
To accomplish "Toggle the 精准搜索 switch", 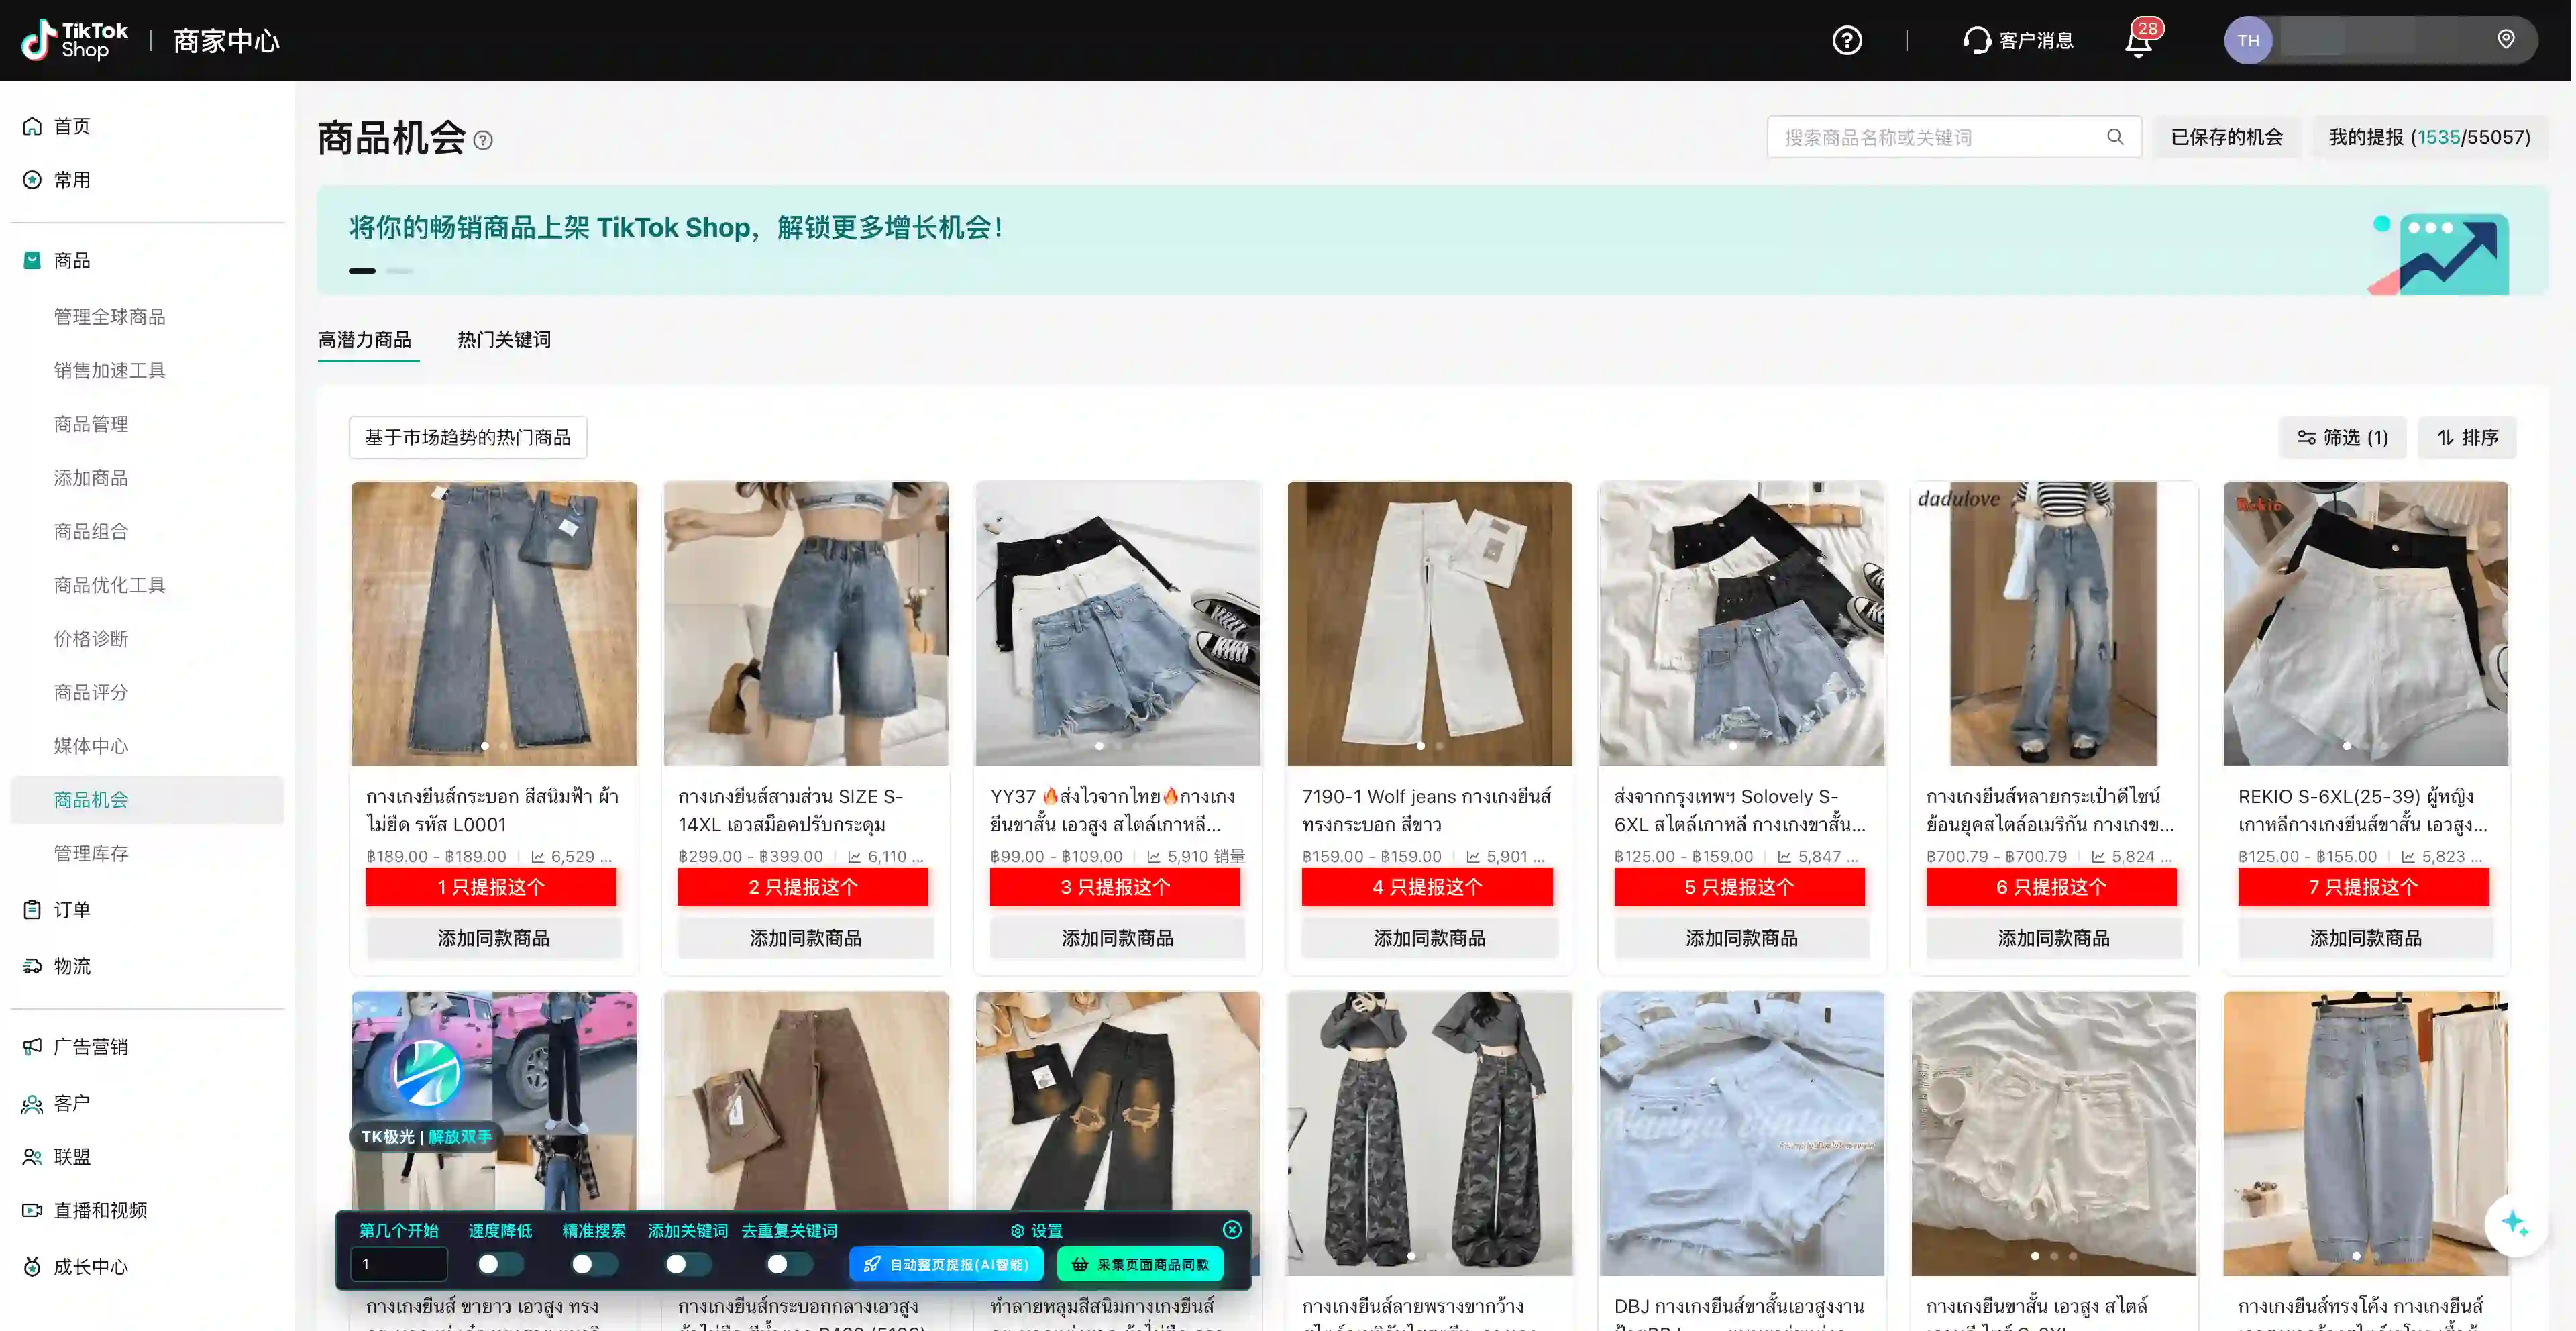I will click(594, 1264).
